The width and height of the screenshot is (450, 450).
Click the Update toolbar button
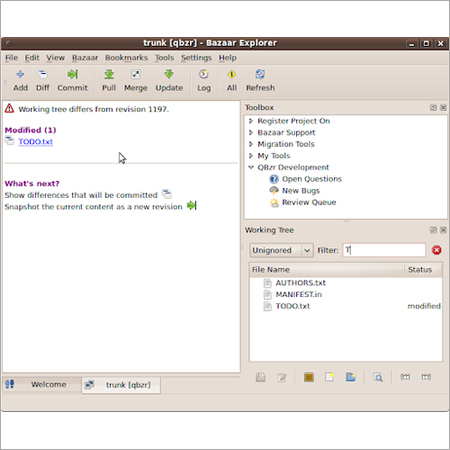pyautogui.click(x=169, y=80)
